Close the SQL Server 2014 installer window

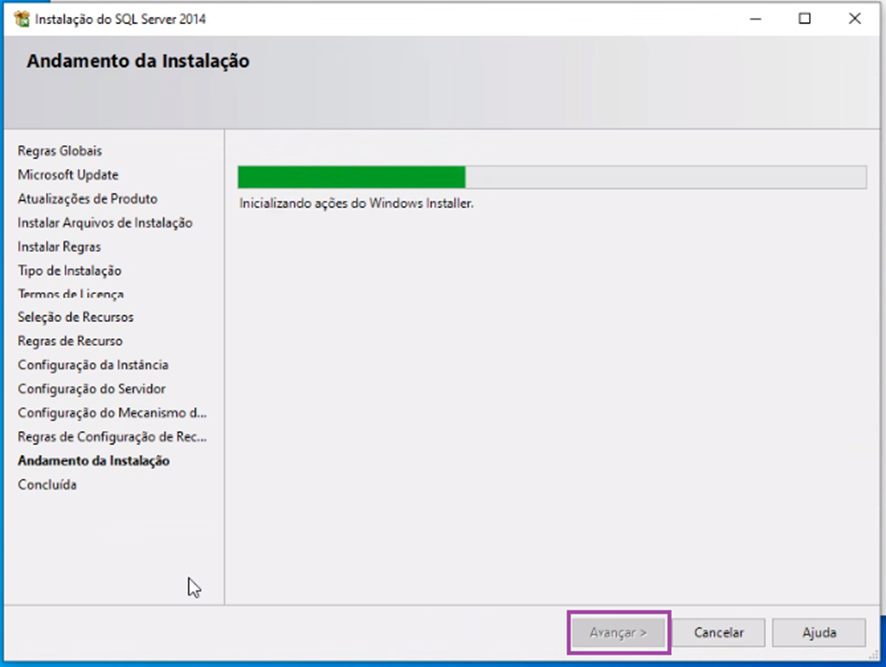(x=854, y=19)
